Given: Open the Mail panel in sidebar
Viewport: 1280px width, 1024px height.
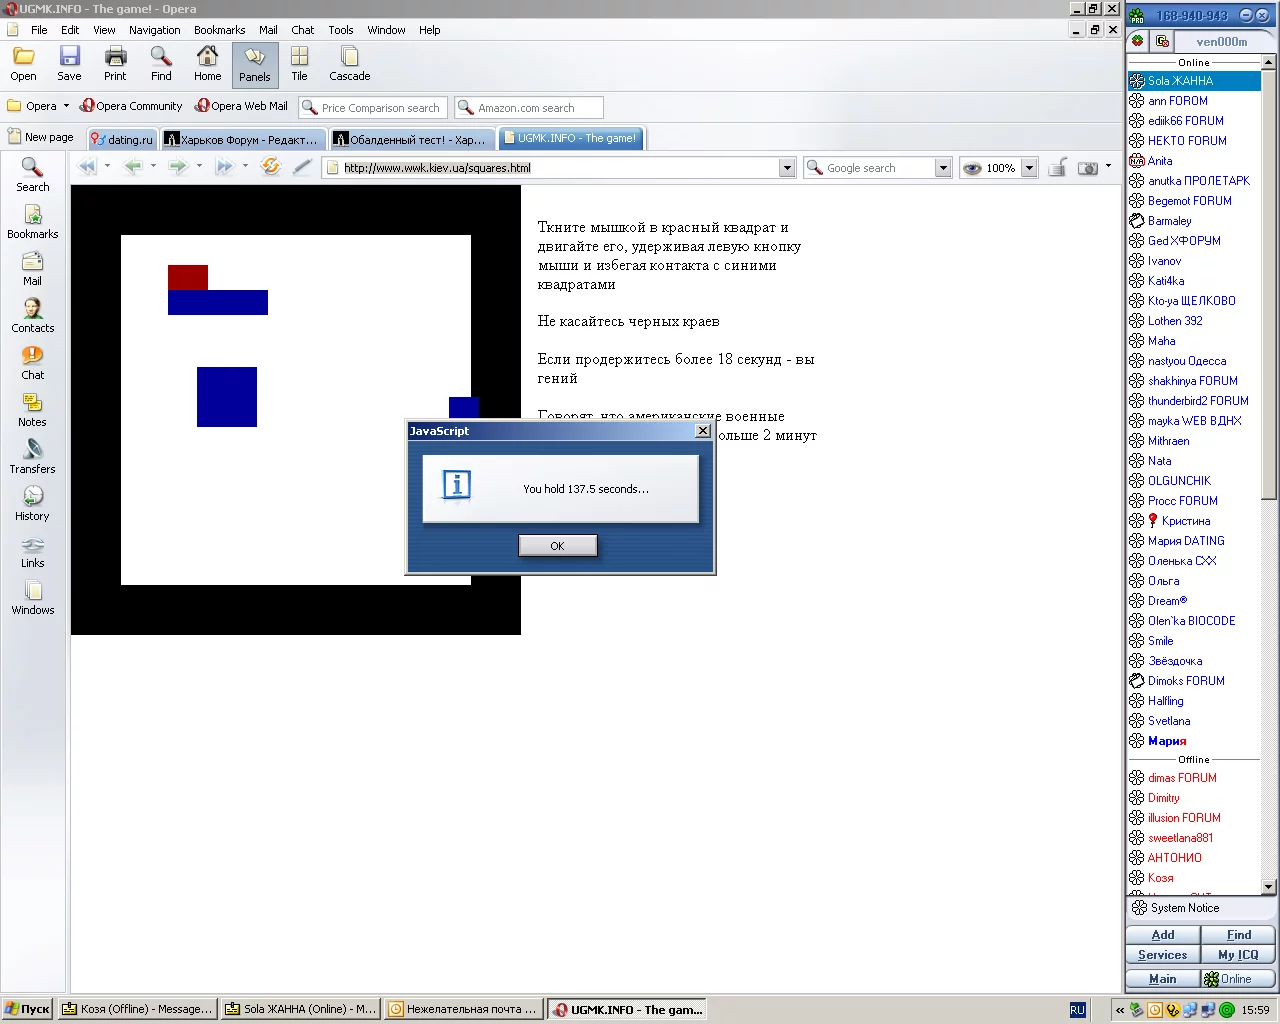Looking at the screenshot, I should [33, 269].
